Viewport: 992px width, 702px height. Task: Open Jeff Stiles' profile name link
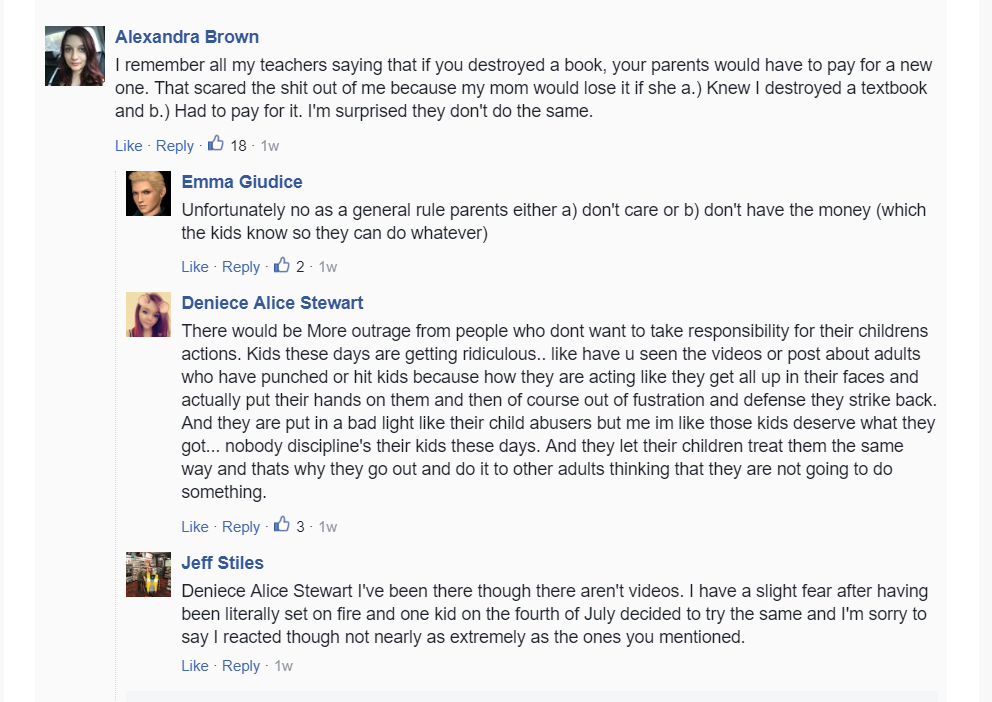(x=222, y=562)
